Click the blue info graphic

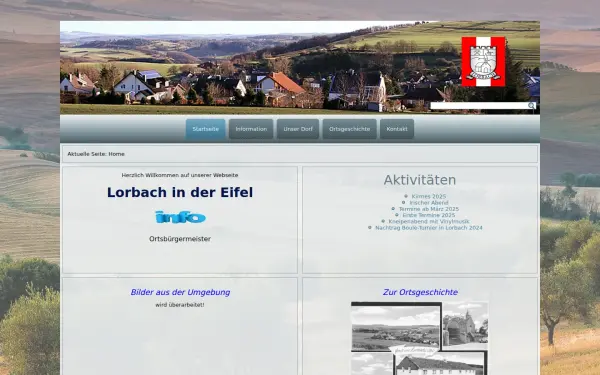[x=180, y=217]
